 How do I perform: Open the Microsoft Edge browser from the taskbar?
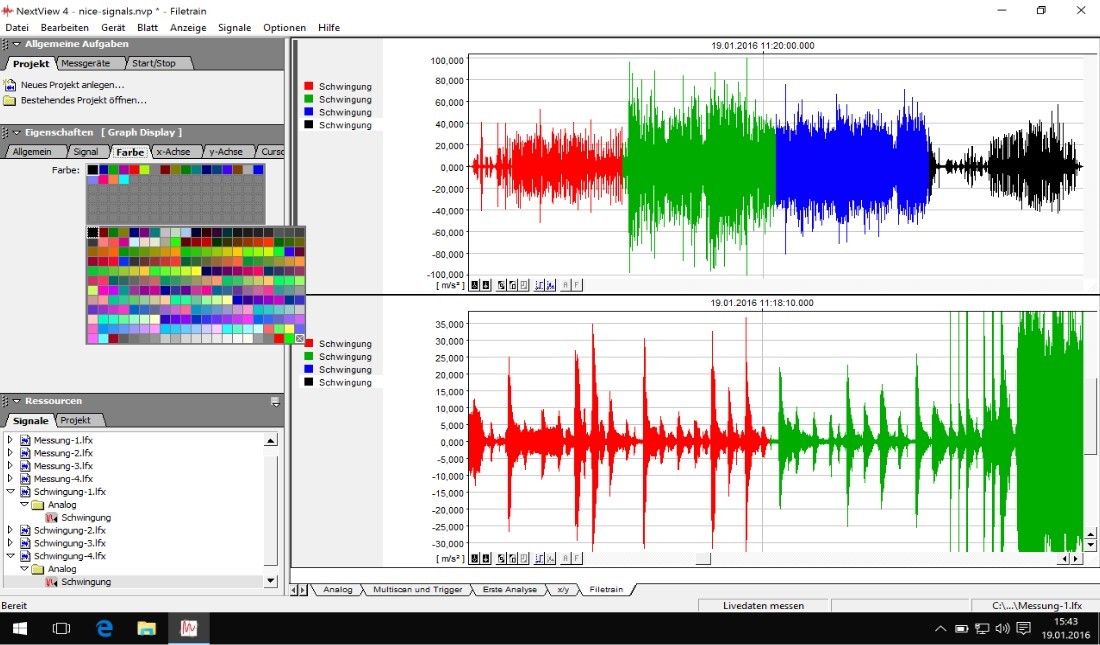pyautogui.click(x=104, y=628)
